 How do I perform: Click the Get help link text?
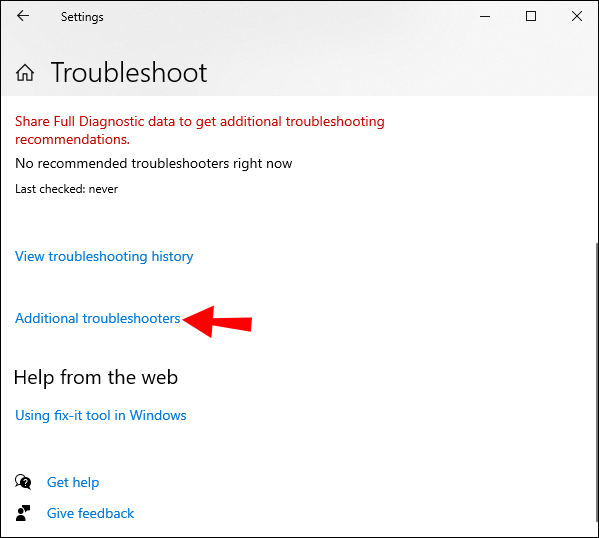click(x=73, y=482)
